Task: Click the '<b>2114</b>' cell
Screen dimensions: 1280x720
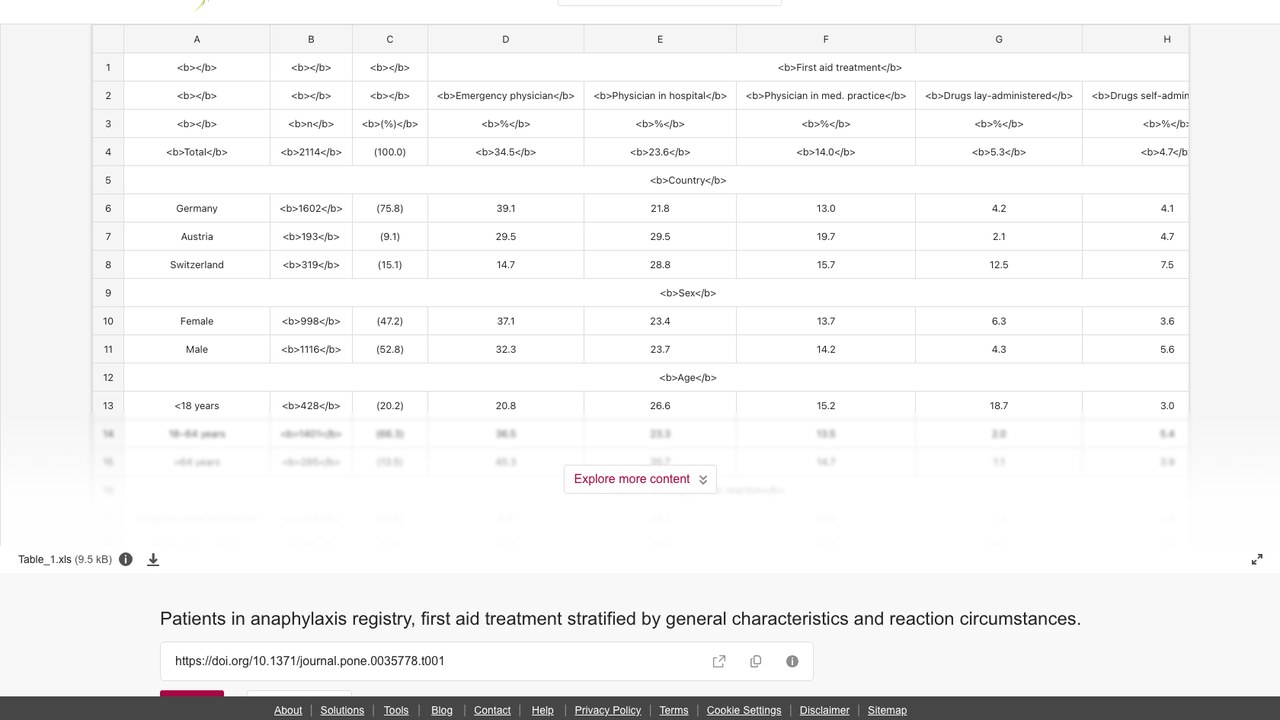Action: (311, 152)
